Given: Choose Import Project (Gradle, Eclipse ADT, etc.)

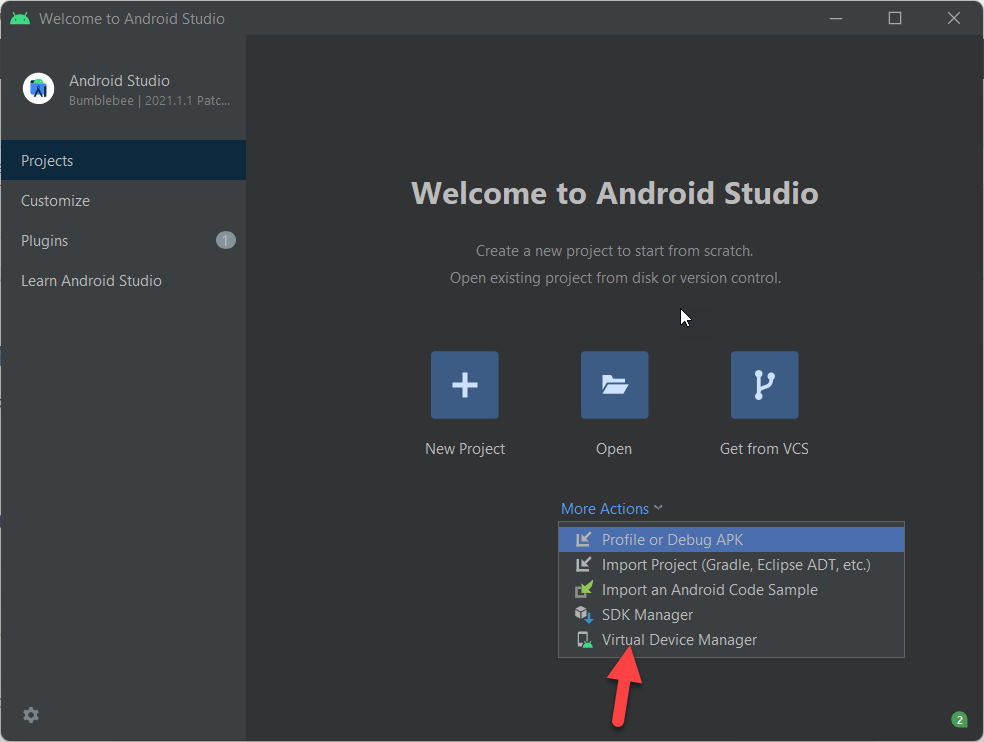Looking at the screenshot, I should 735,565.
